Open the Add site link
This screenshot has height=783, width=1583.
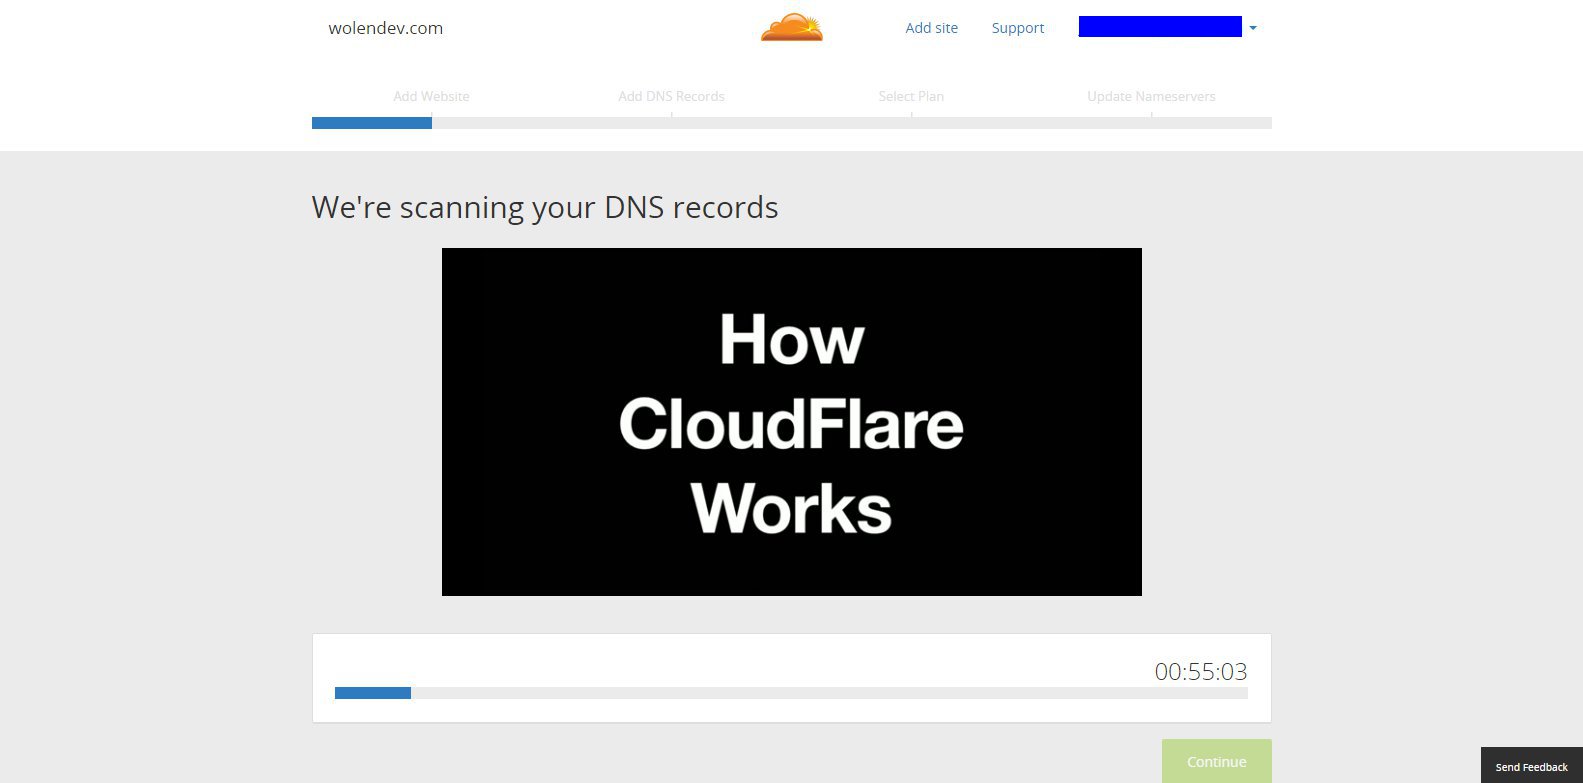931,28
